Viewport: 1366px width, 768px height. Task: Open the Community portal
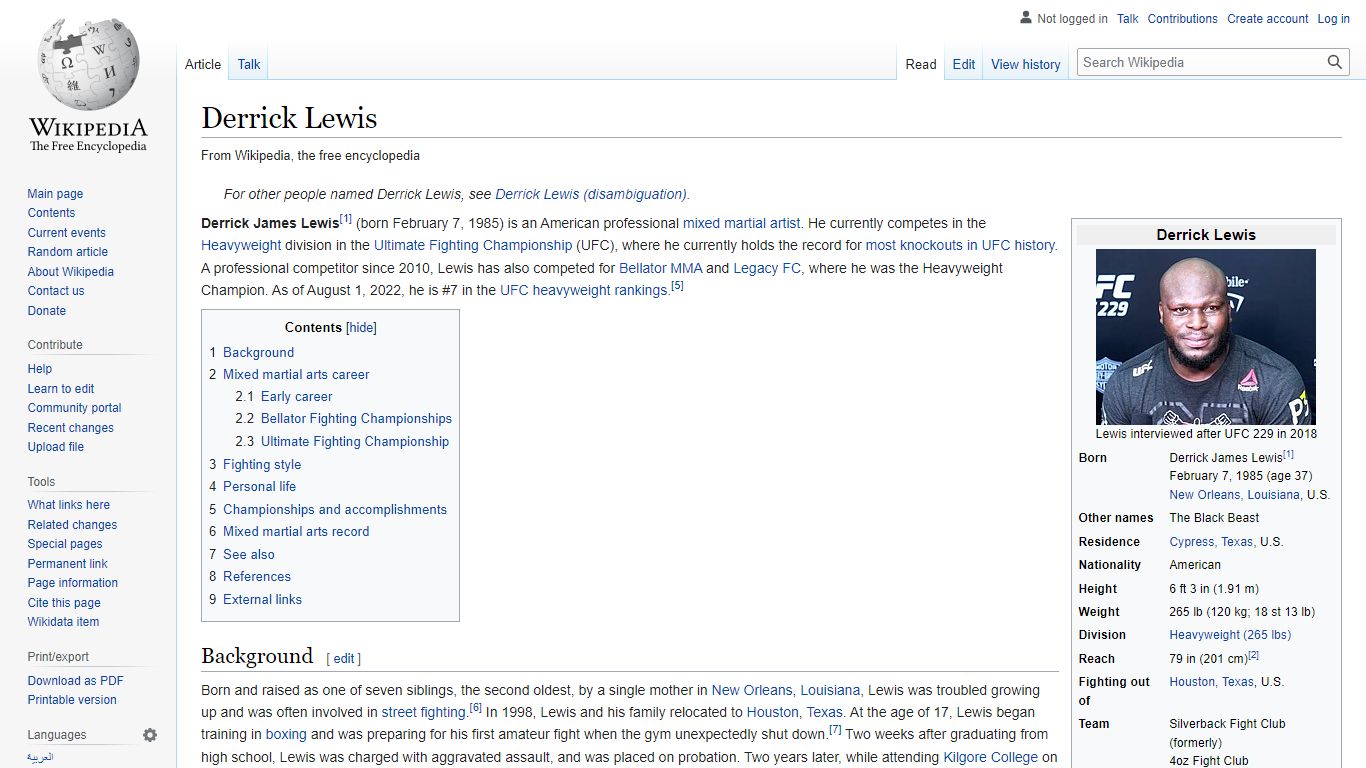pos(74,408)
